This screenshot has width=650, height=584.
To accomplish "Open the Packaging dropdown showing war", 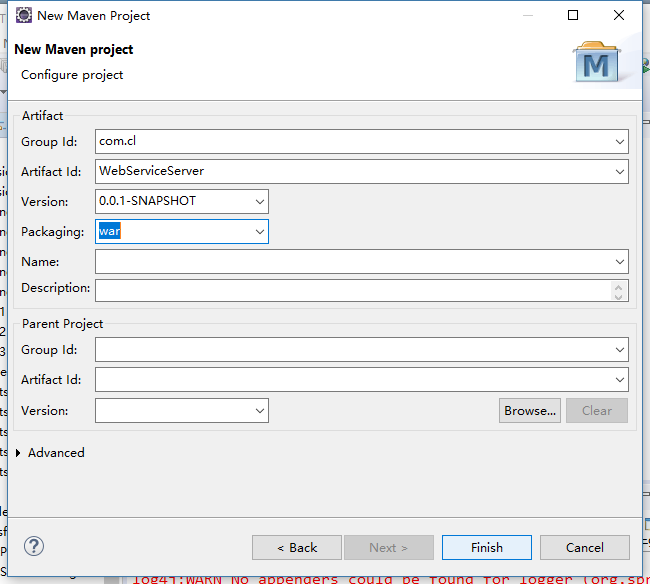I will click(x=260, y=232).
